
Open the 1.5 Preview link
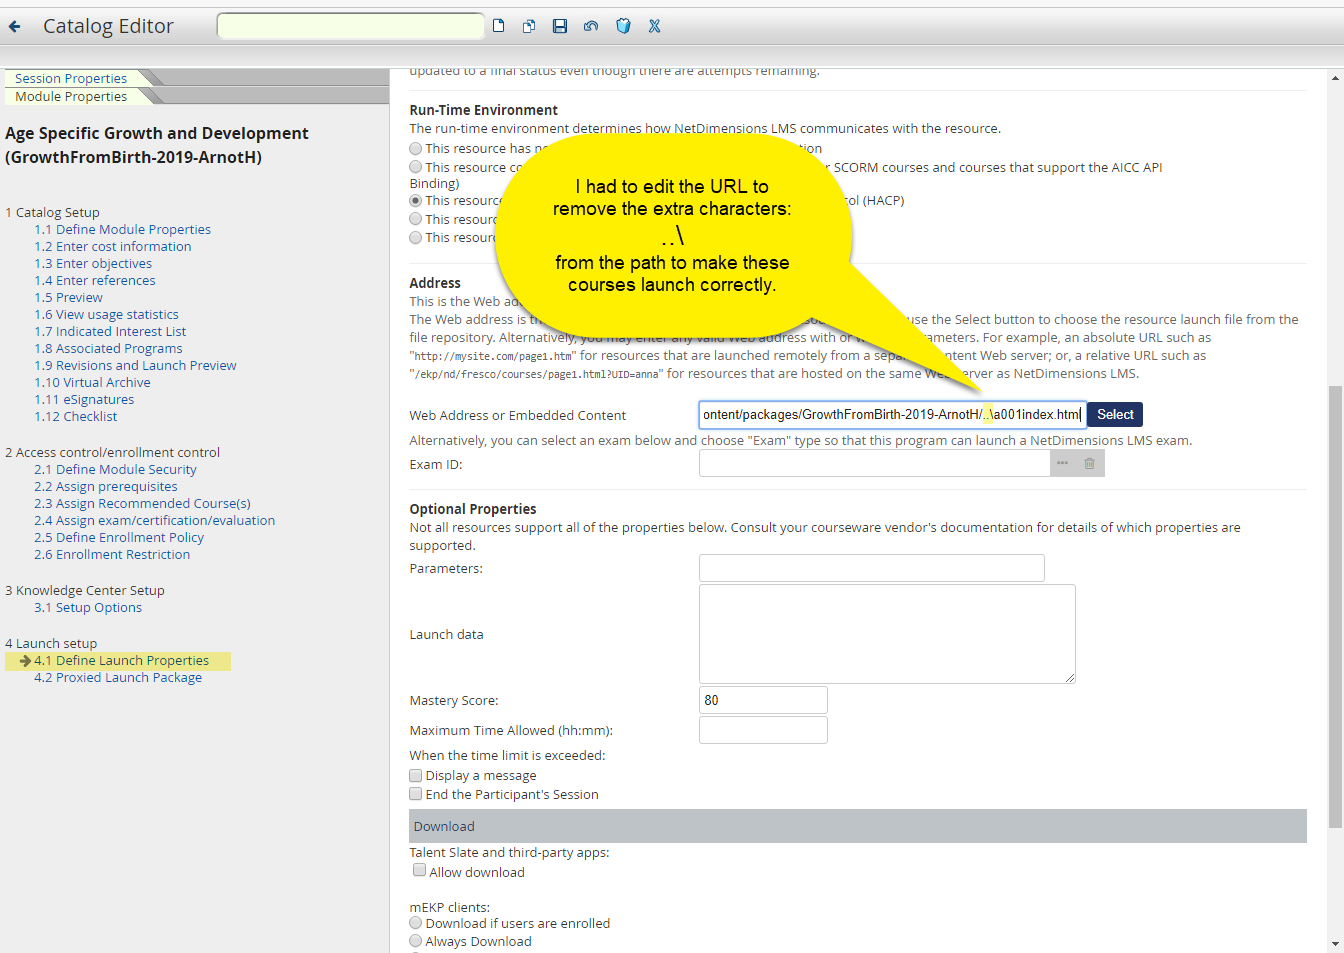[68, 297]
